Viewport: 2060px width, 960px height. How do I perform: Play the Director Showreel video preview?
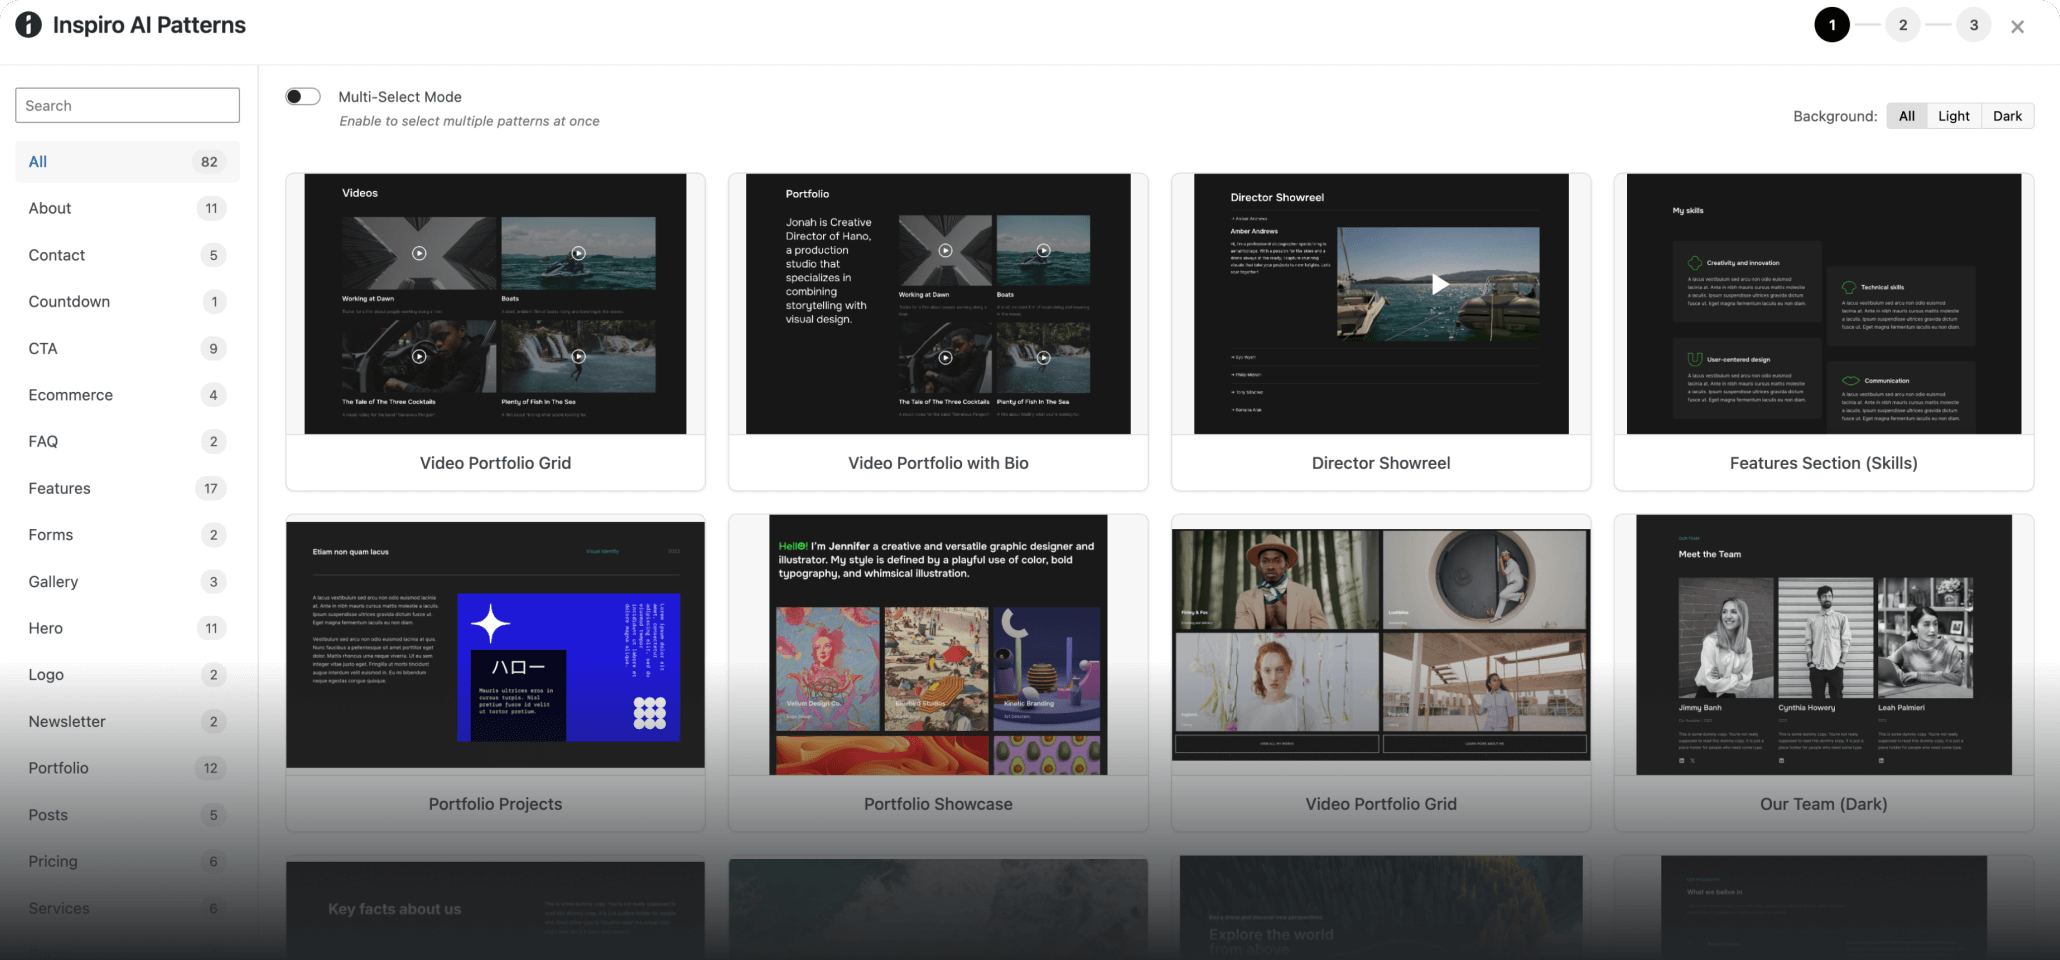1439,284
